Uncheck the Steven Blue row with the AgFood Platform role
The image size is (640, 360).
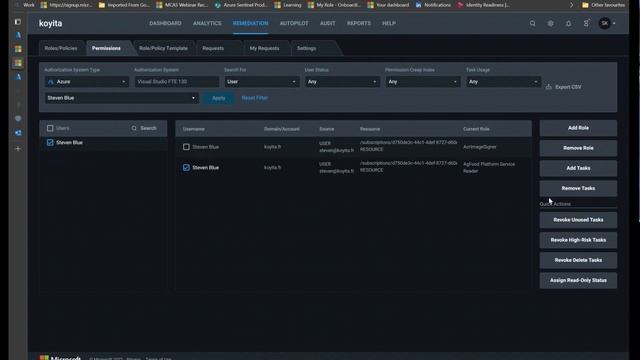point(186,168)
